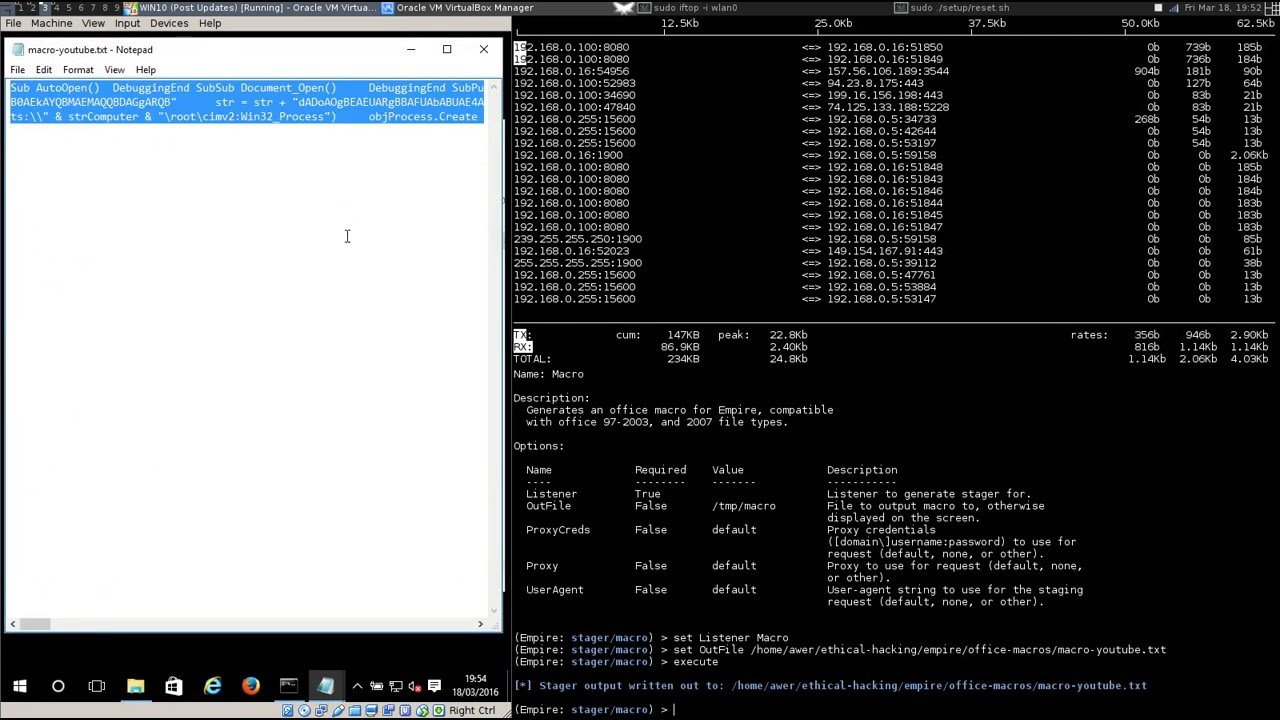Image resolution: width=1280 pixels, height=720 pixels.
Task: Open Notepad's Help menu
Action: click(x=146, y=70)
